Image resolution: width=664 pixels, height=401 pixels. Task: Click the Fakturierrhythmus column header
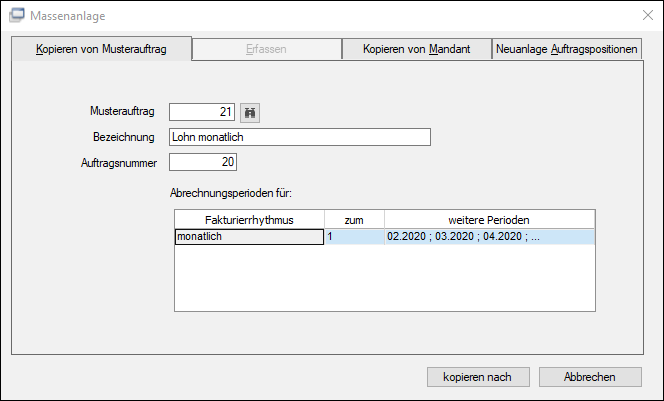(249, 220)
